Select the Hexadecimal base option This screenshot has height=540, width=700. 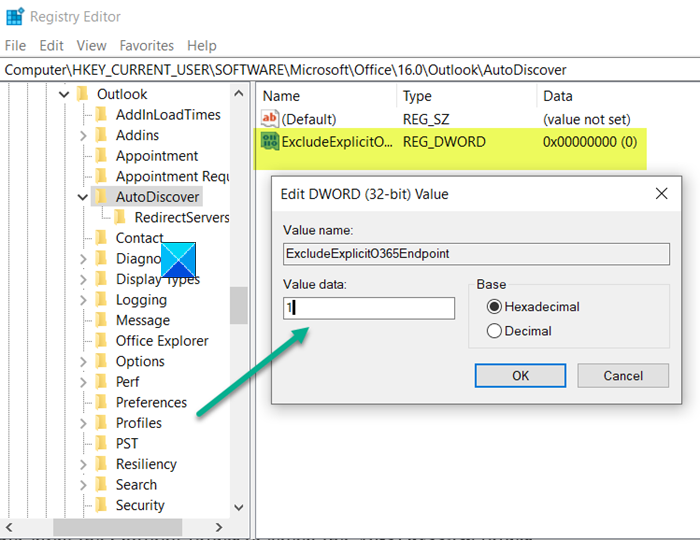click(494, 307)
